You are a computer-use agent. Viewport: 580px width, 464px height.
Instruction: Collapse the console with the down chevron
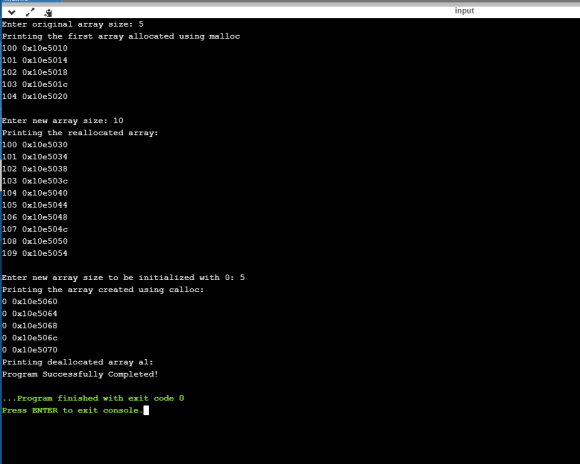point(11,13)
